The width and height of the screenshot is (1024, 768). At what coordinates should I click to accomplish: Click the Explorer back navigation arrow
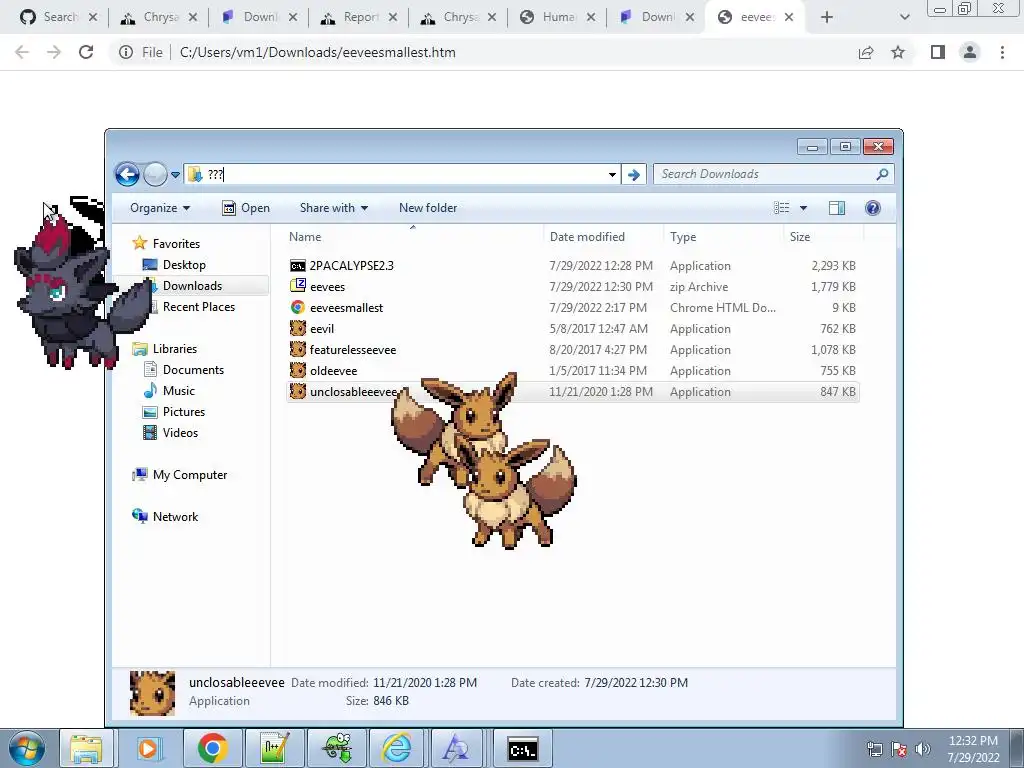127,174
